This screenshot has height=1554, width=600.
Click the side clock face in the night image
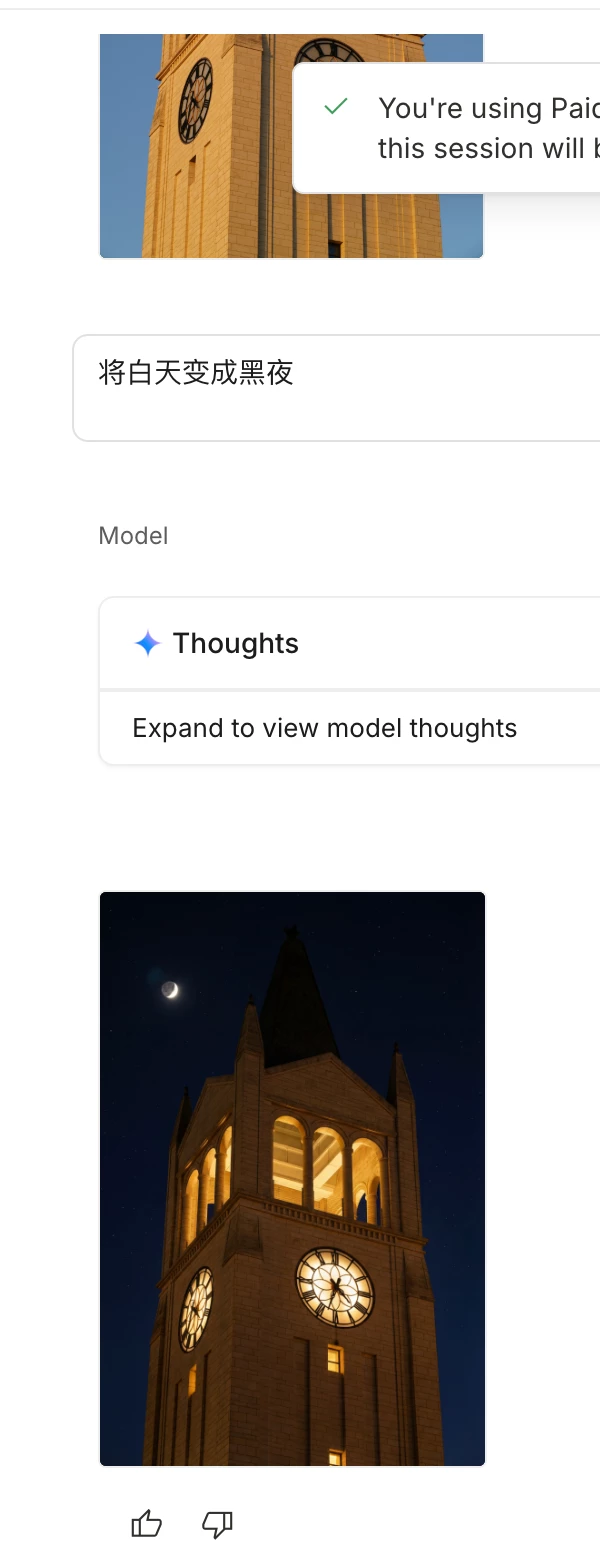pos(196,1309)
